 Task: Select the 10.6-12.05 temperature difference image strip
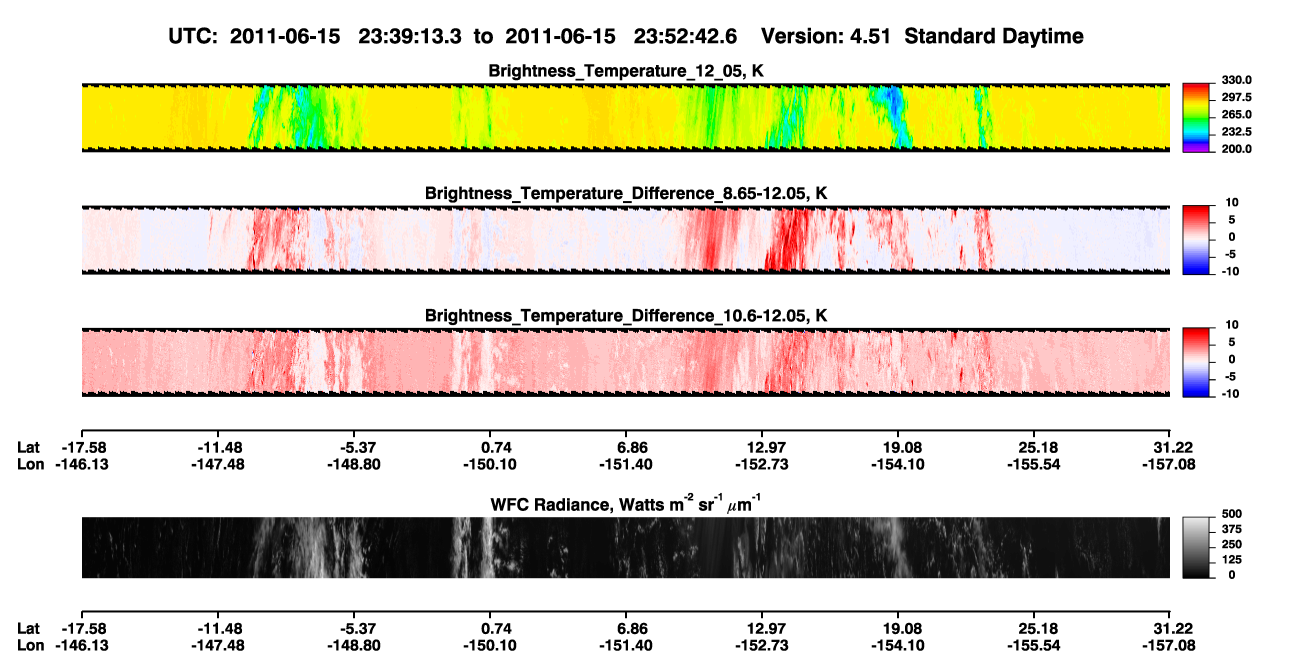[625, 362]
